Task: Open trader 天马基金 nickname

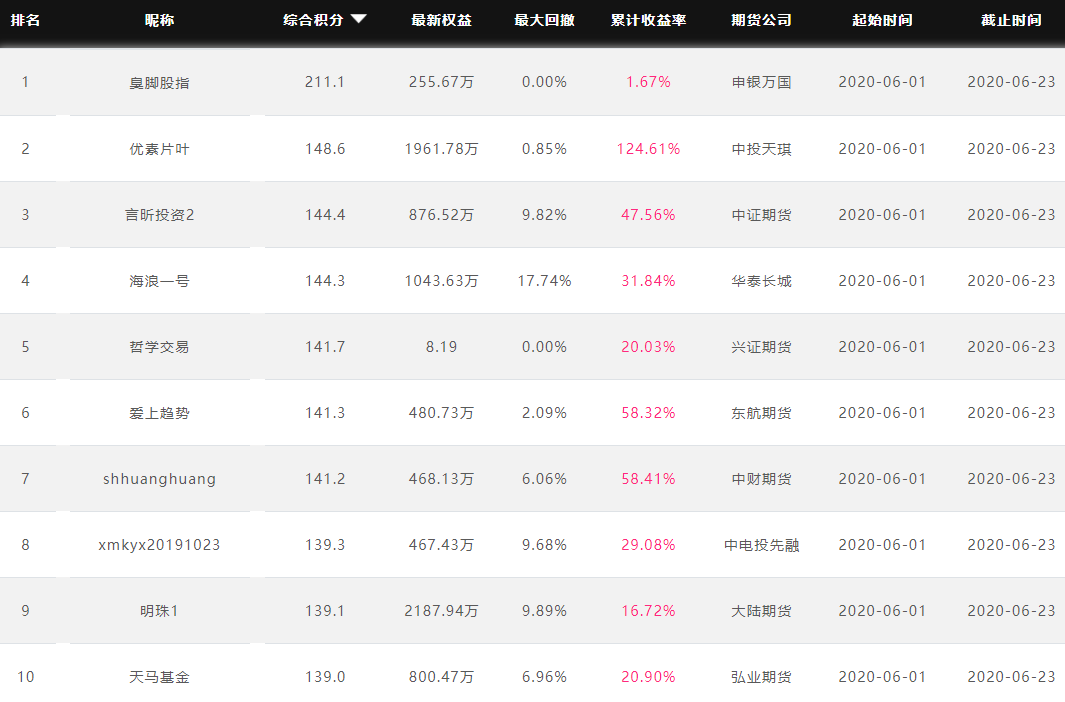Action: pyautogui.click(x=160, y=677)
